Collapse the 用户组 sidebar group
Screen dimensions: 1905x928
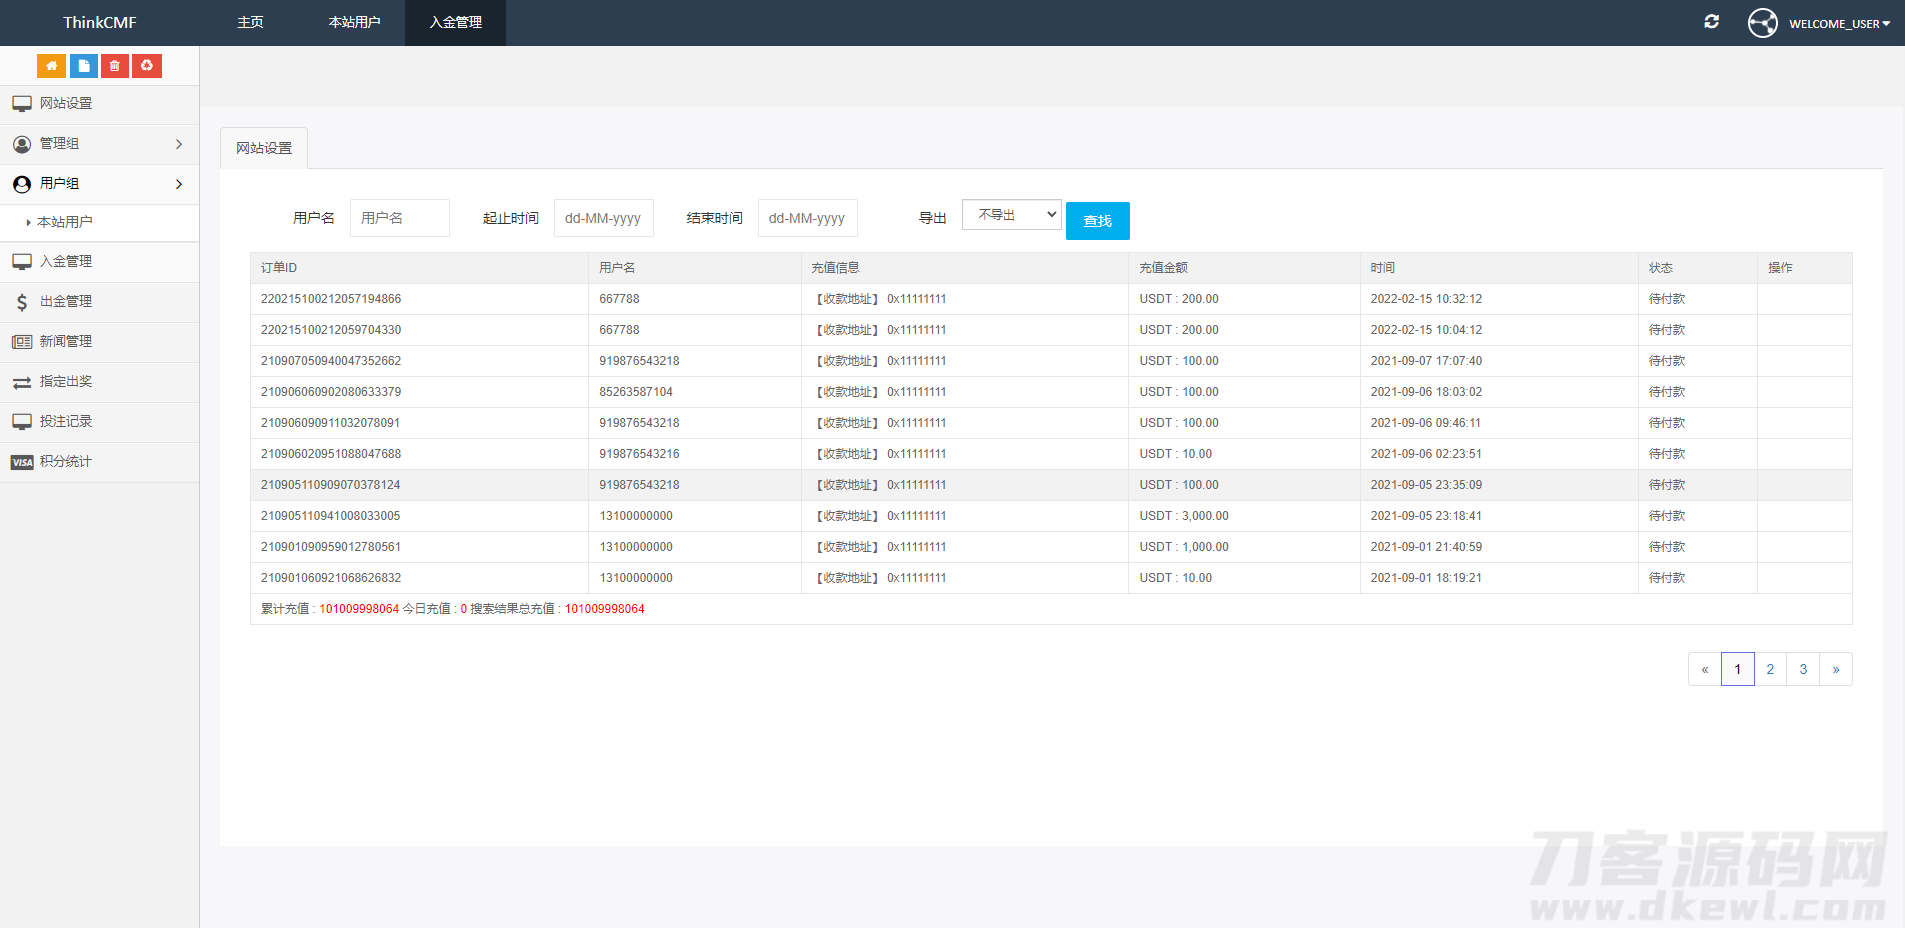tap(99, 184)
